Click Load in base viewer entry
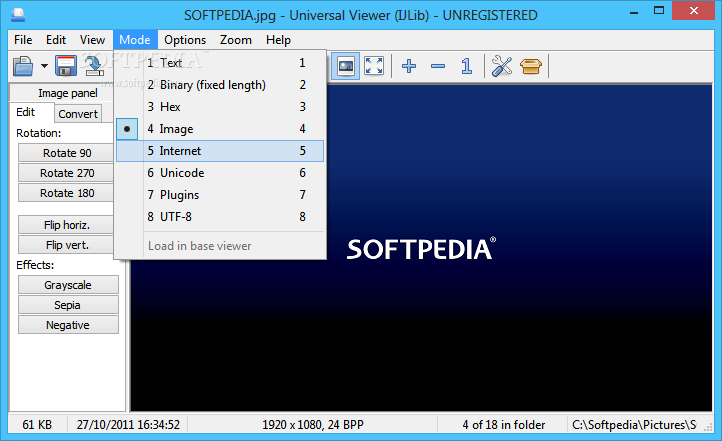The height and width of the screenshot is (441, 722). (220, 246)
